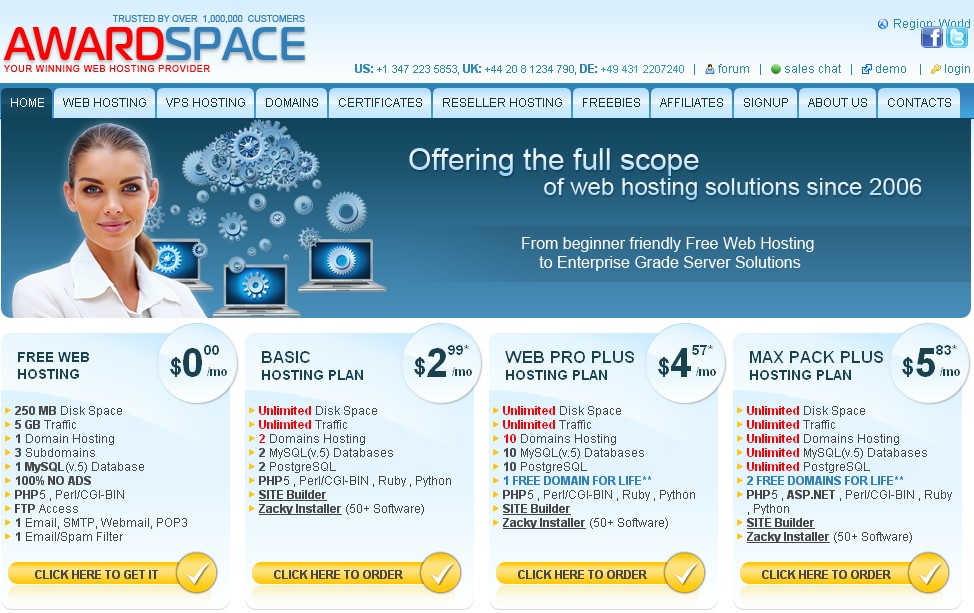Click the $5.83/mo price bubble
974x613 pixels.
pyautogui.click(x=931, y=363)
